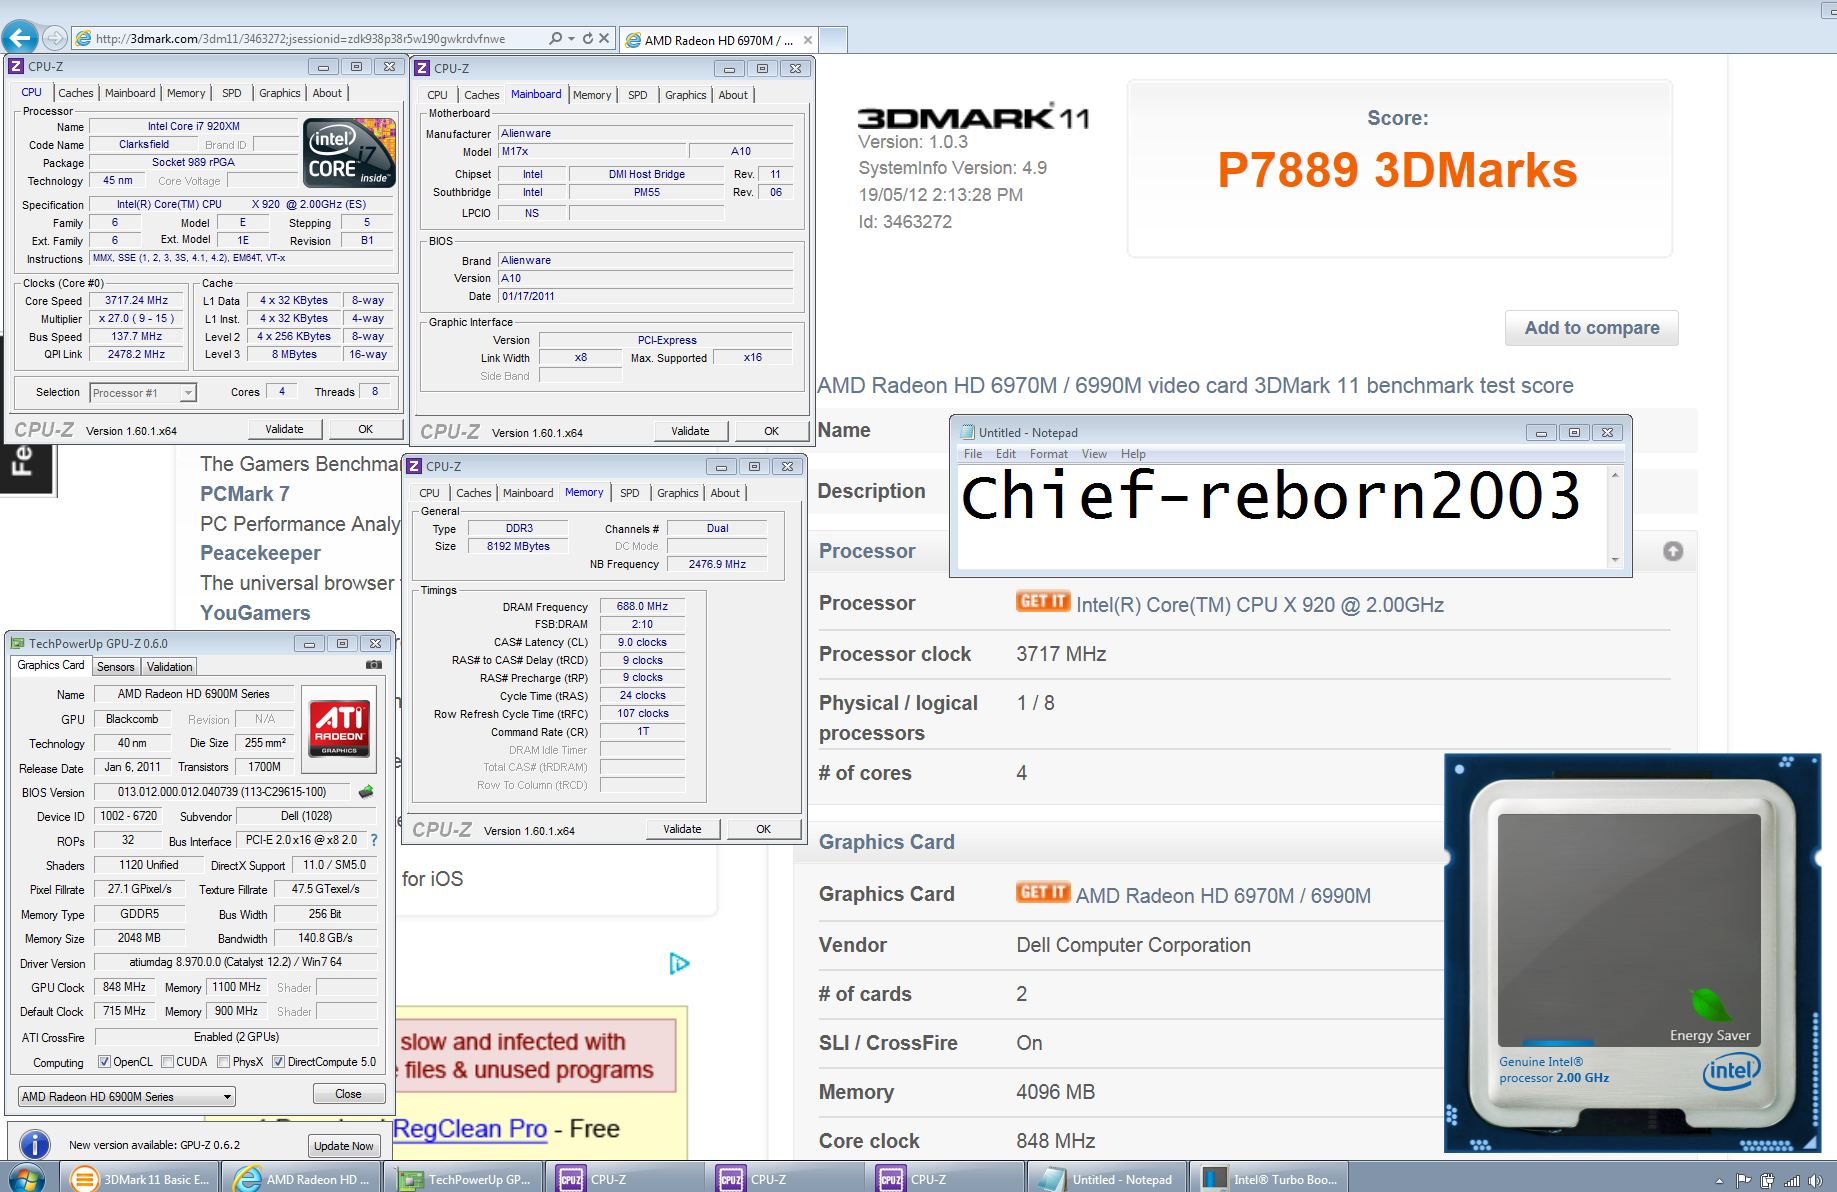The image size is (1837, 1192).
Task: Click the GET IT badge beside Graphics Card name
Action: [x=1043, y=893]
